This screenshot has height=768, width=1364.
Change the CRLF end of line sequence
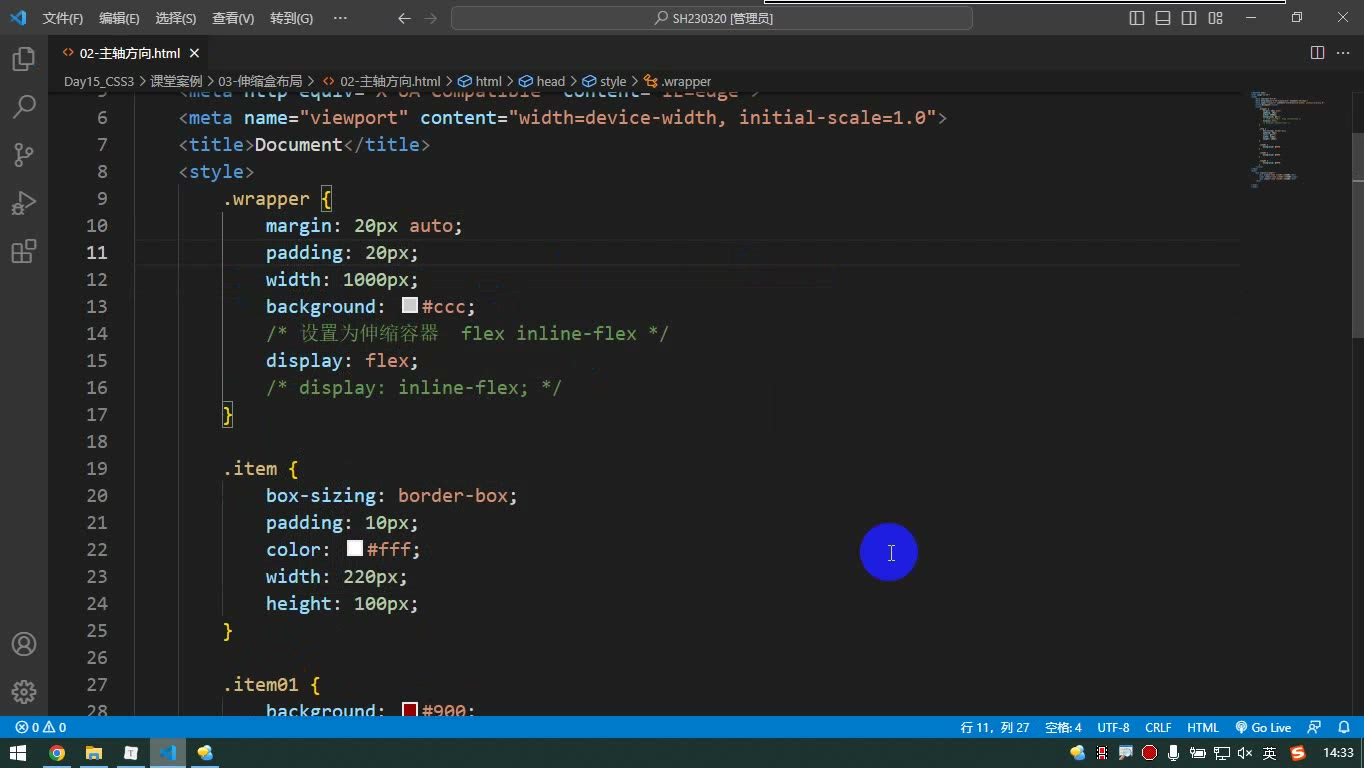(1158, 727)
